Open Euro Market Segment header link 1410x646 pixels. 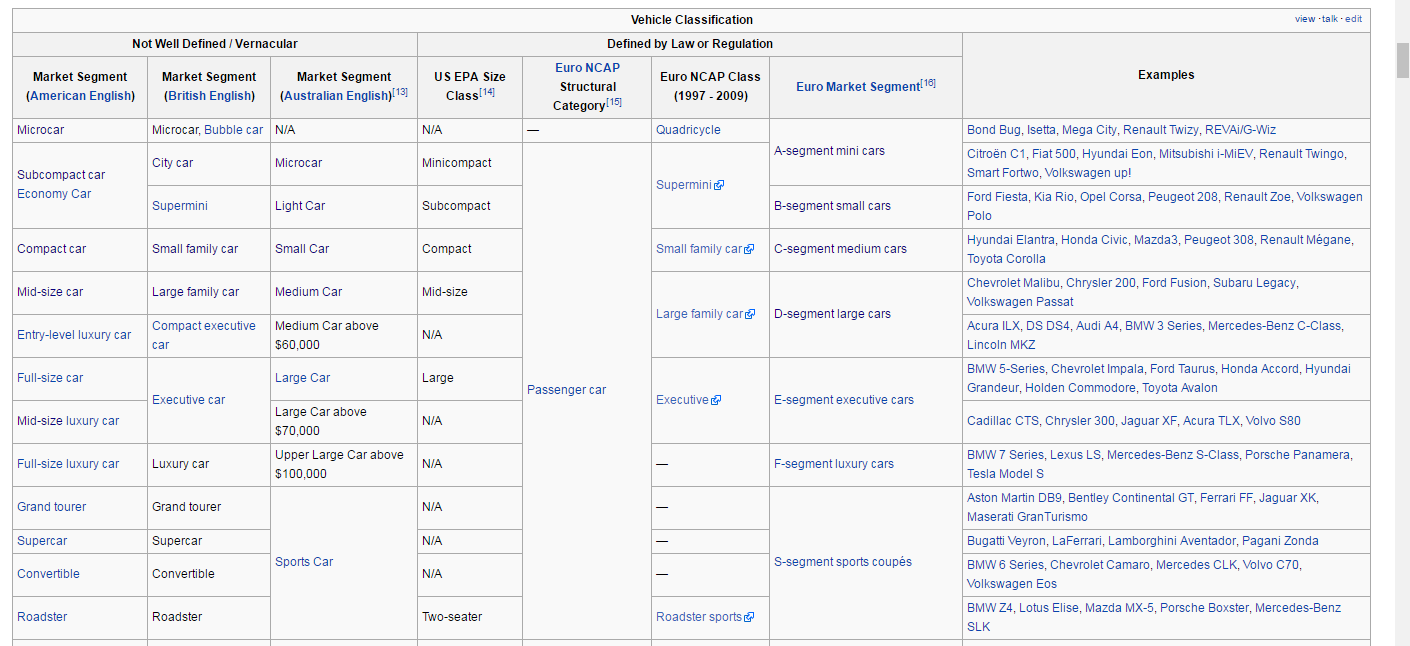pyautogui.click(x=858, y=87)
